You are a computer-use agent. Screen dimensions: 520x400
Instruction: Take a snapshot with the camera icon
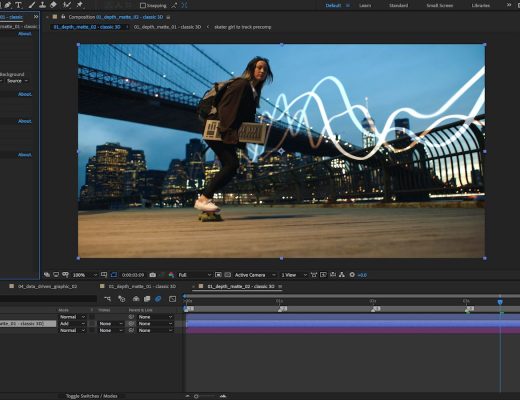[x=153, y=275]
